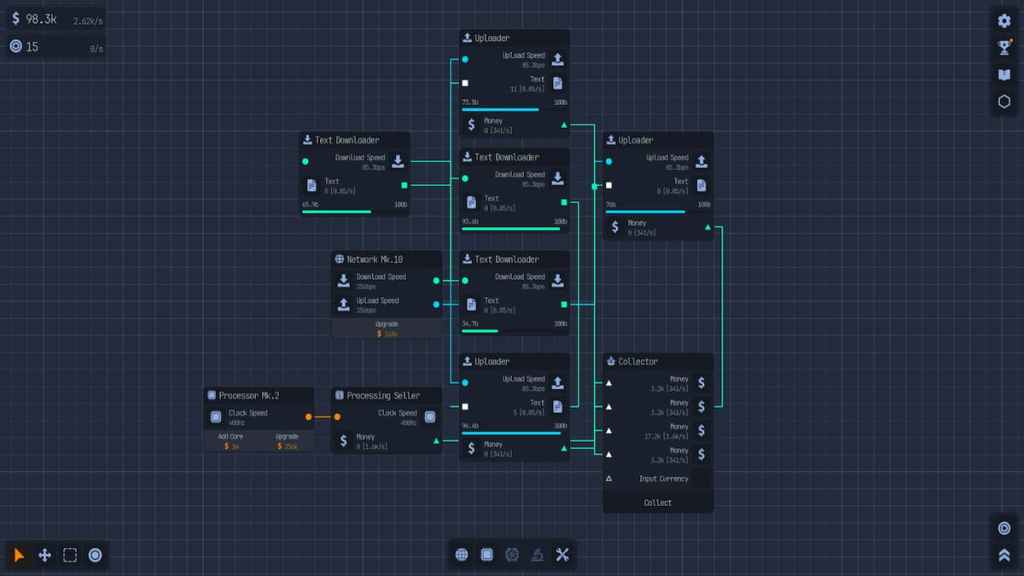Image resolution: width=1024 pixels, height=576 pixels.
Task: Open the achievements trophy panel
Action: pyautogui.click(x=1004, y=46)
